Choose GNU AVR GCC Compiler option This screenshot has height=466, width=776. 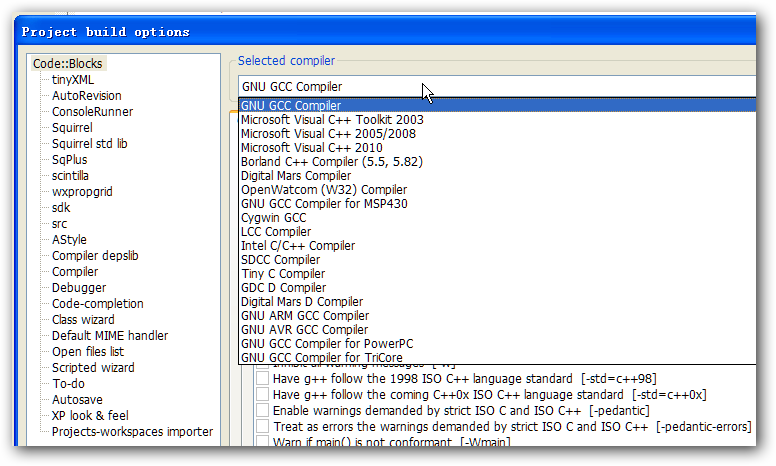497,329
